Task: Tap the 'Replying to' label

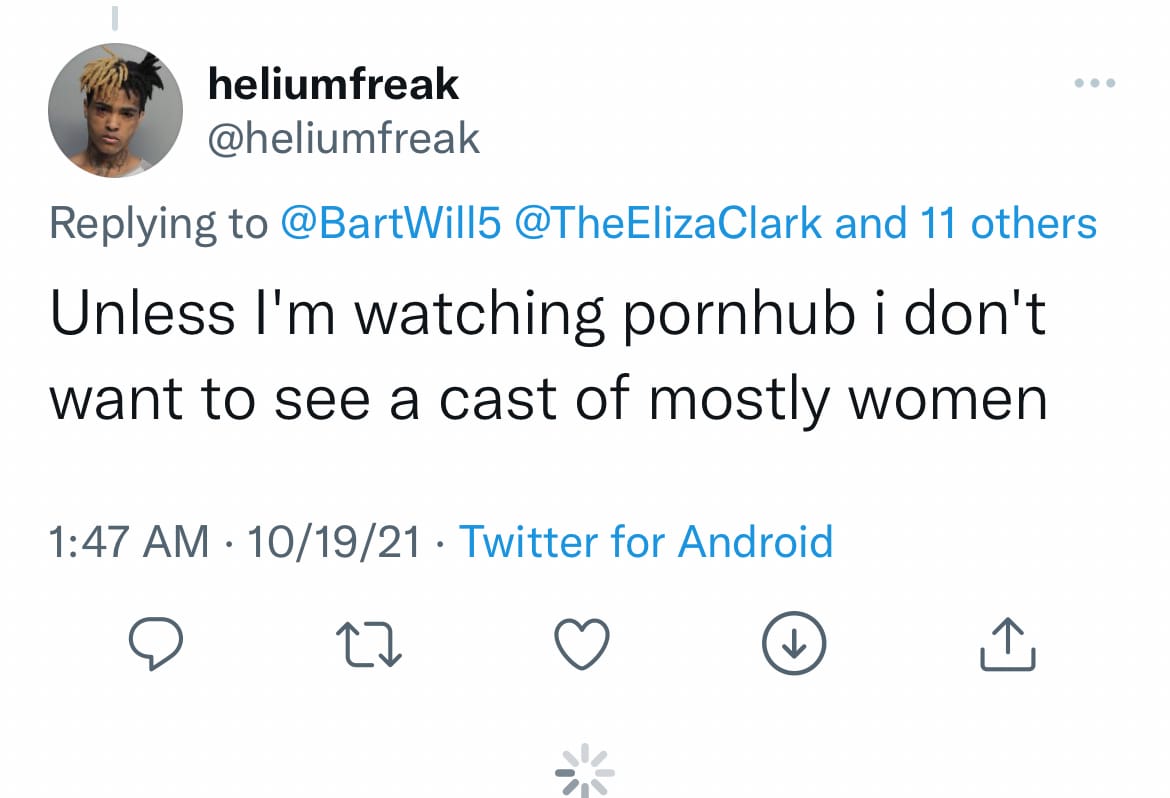Action: (x=158, y=224)
